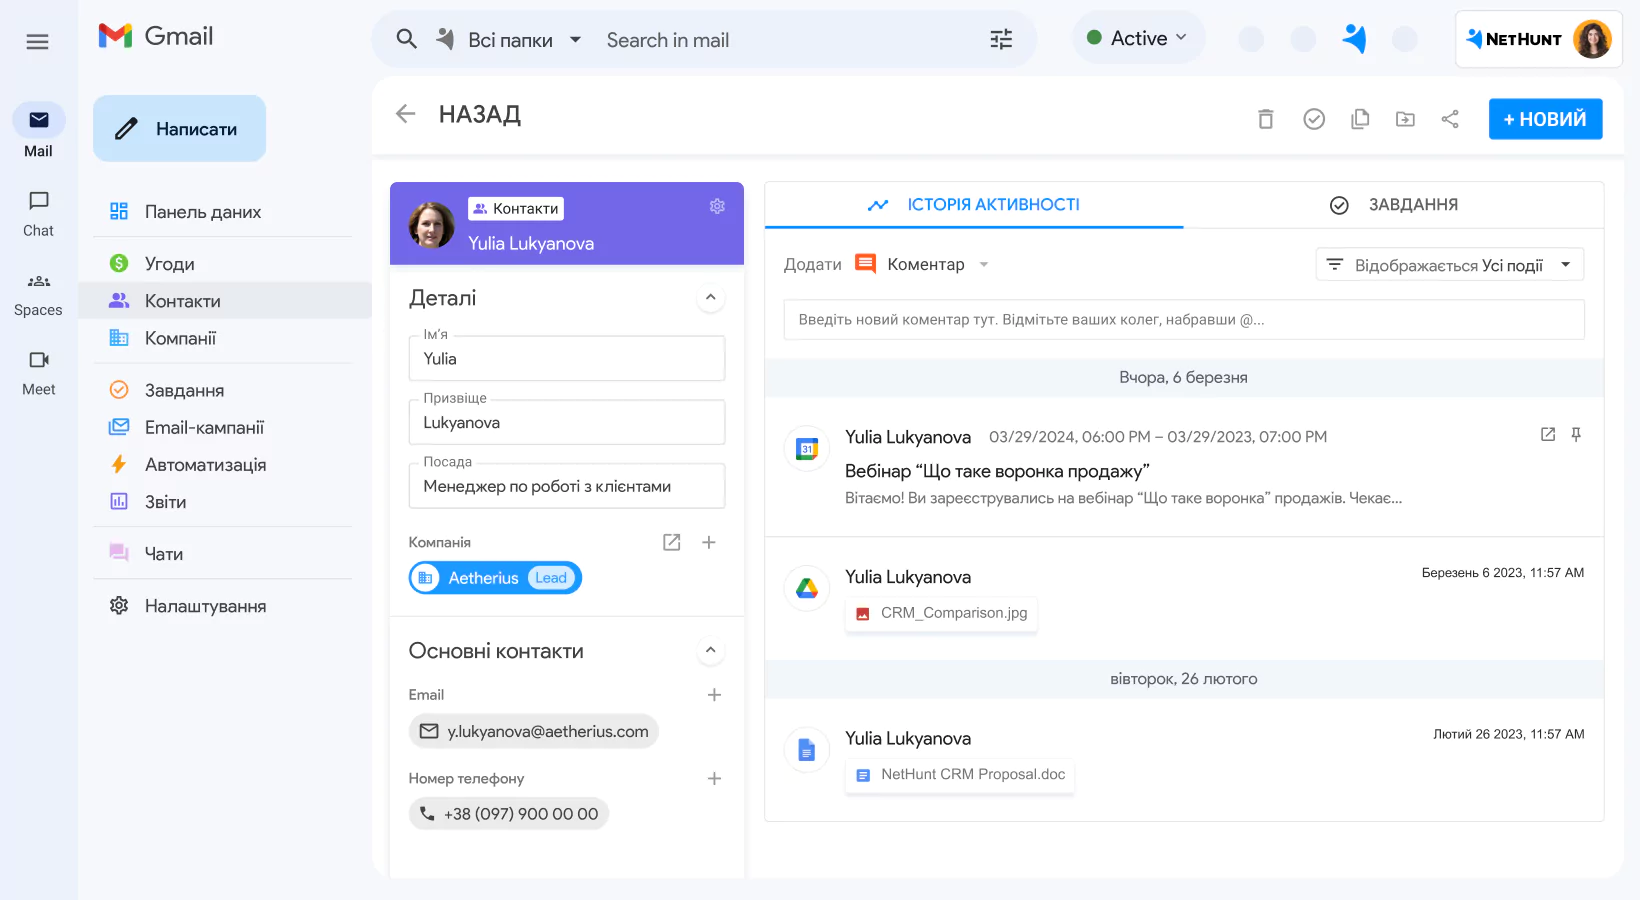Image resolution: width=1640 pixels, height=900 pixels.
Task: Click Yulia Lukyanova's contact photo
Action: [432, 225]
